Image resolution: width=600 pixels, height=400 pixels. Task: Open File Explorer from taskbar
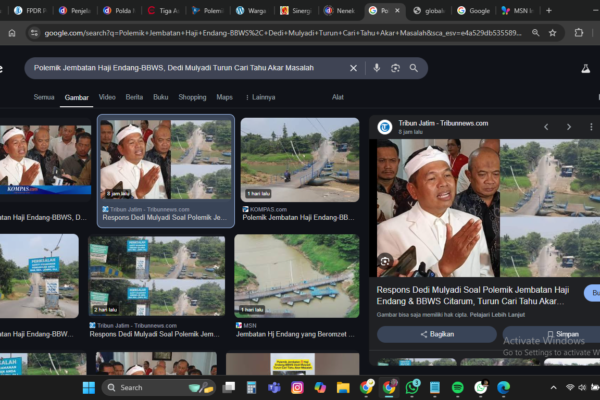click(343, 388)
